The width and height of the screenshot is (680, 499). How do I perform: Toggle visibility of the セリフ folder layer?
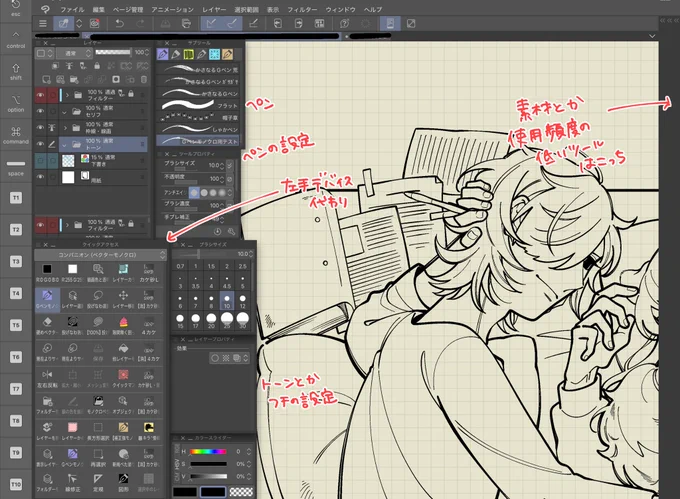(x=40, y=111)
